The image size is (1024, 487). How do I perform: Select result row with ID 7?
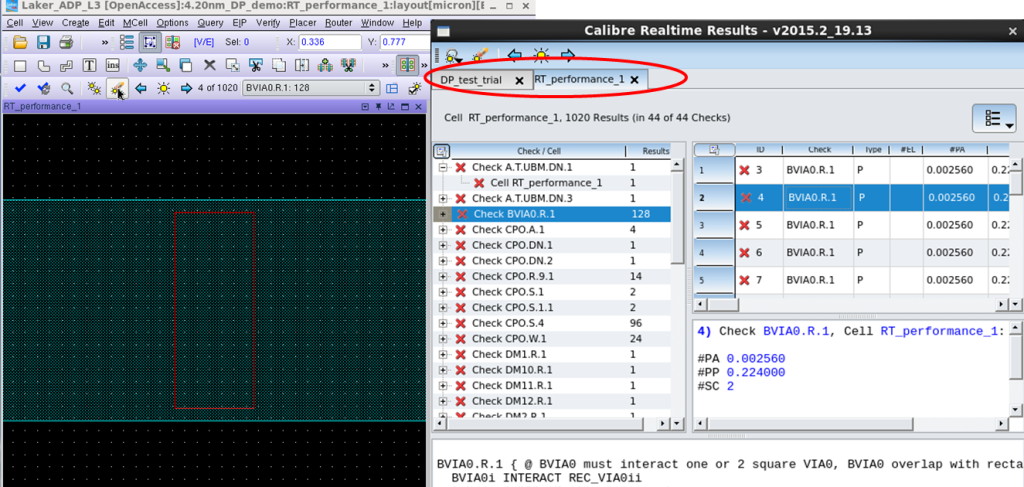tap(872, 280)
